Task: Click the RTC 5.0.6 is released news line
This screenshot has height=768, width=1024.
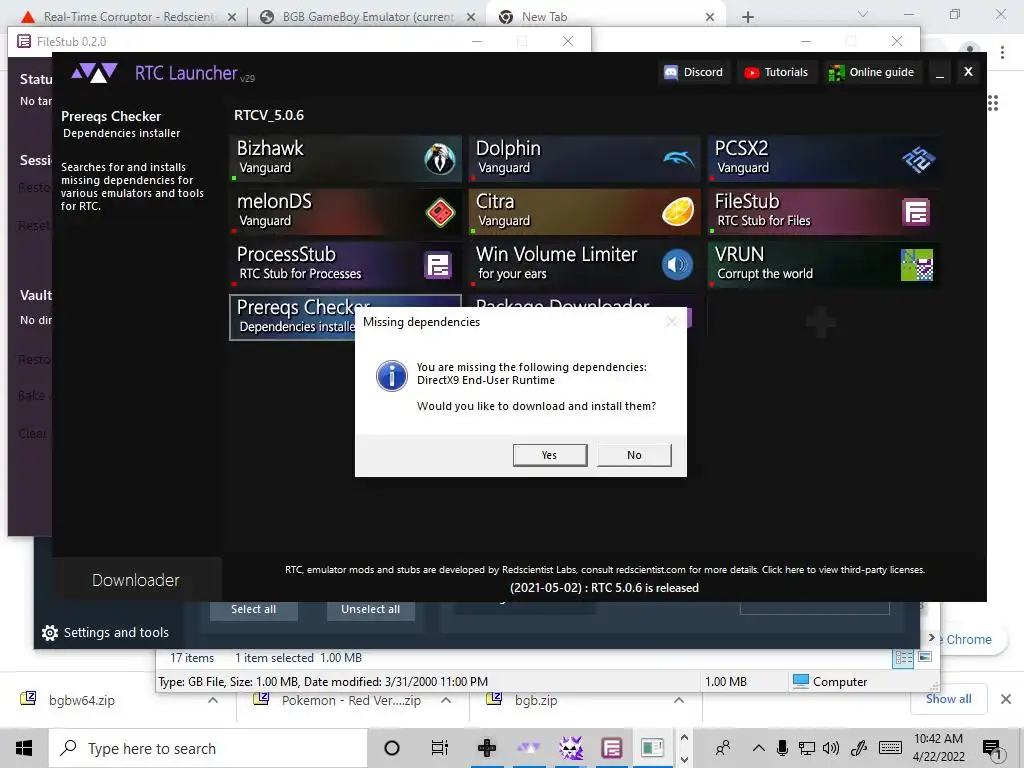Action: tap(604, 588)
